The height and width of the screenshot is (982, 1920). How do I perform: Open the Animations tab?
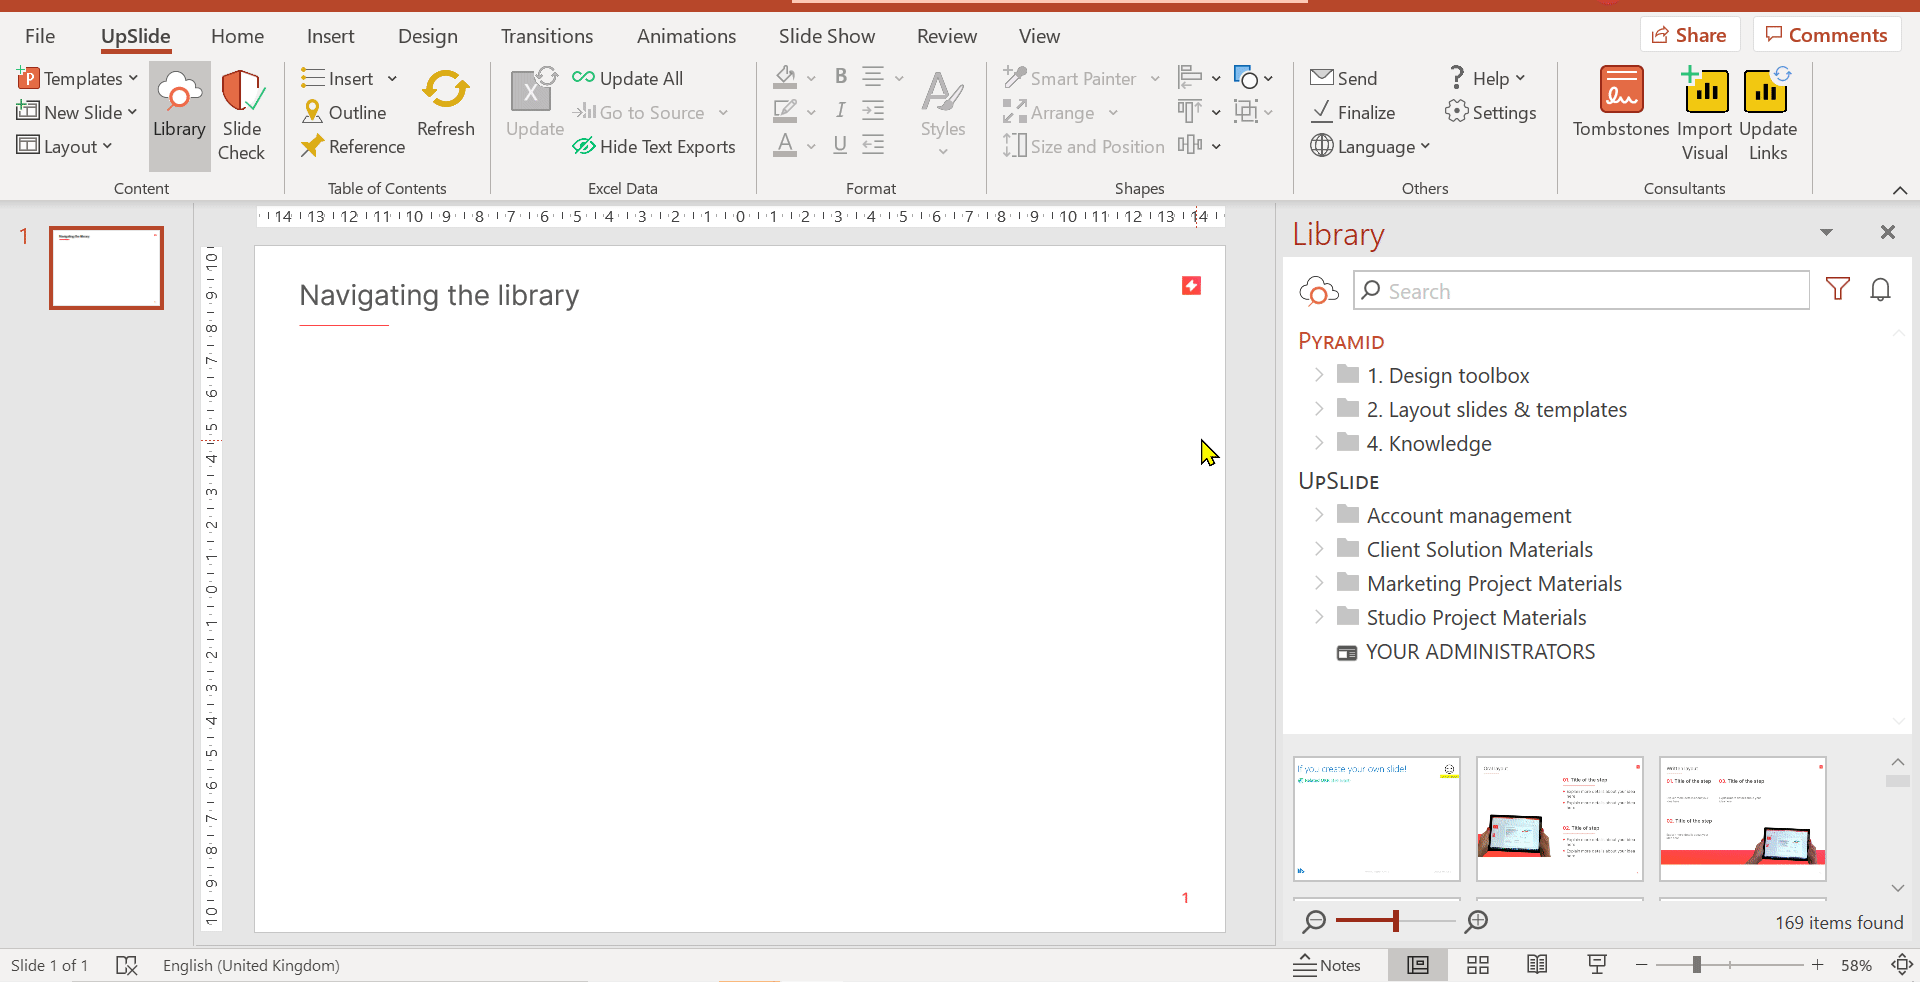(x=686, y=36)
